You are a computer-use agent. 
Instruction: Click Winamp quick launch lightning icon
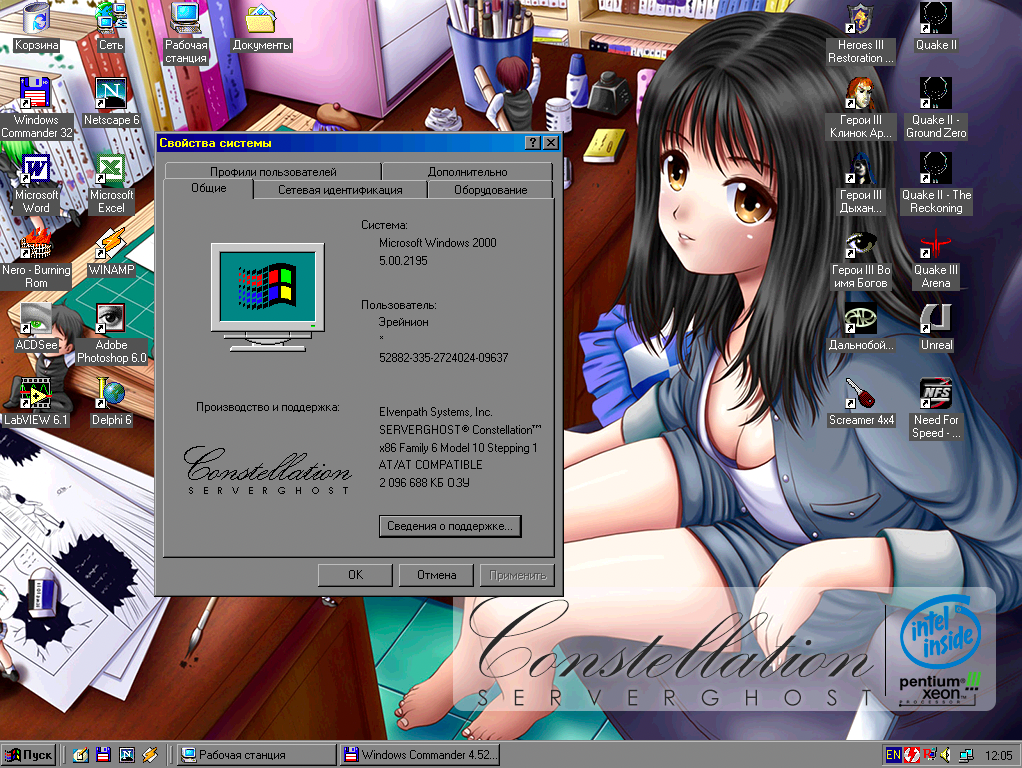pyautogui.click(x=150, y=755)
